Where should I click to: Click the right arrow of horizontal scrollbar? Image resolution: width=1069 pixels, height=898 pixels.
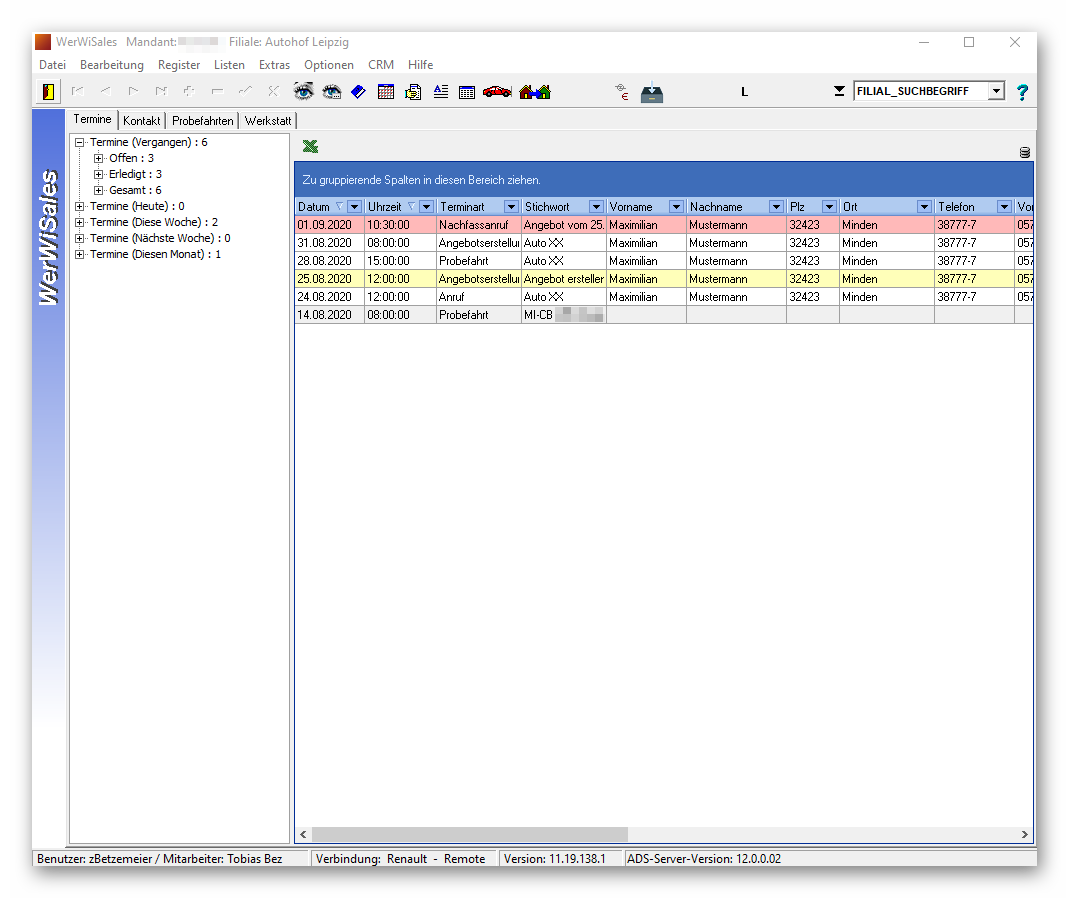pyautogui.click(x=1024, y=835)
